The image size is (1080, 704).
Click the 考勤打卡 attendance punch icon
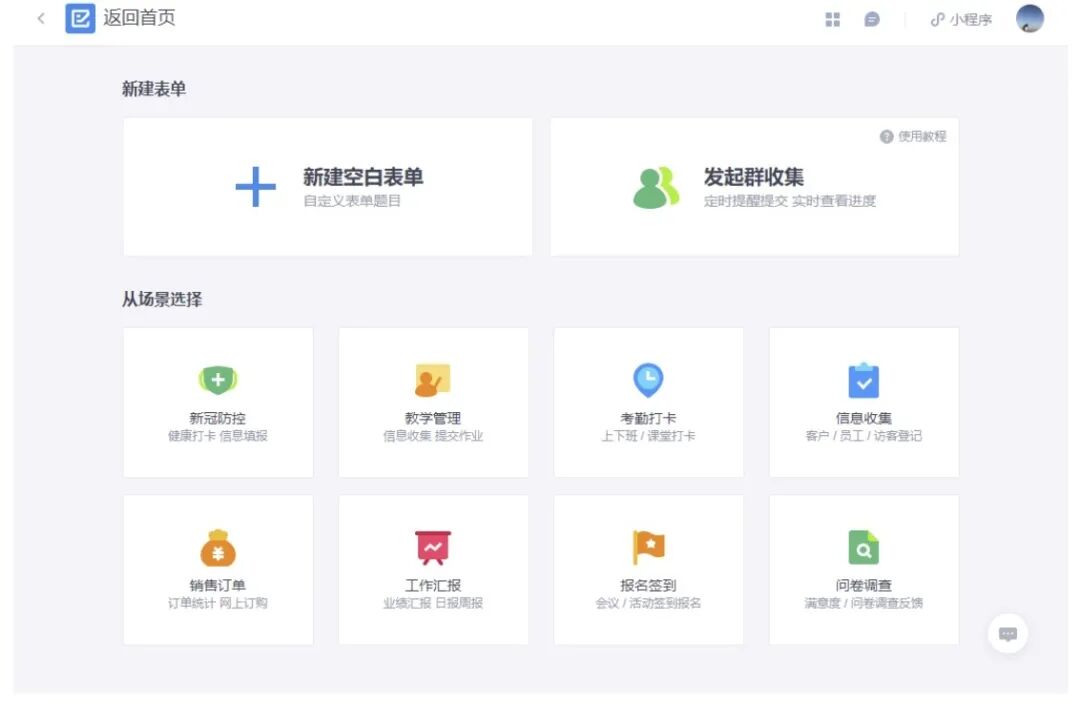tap(648, 380)
